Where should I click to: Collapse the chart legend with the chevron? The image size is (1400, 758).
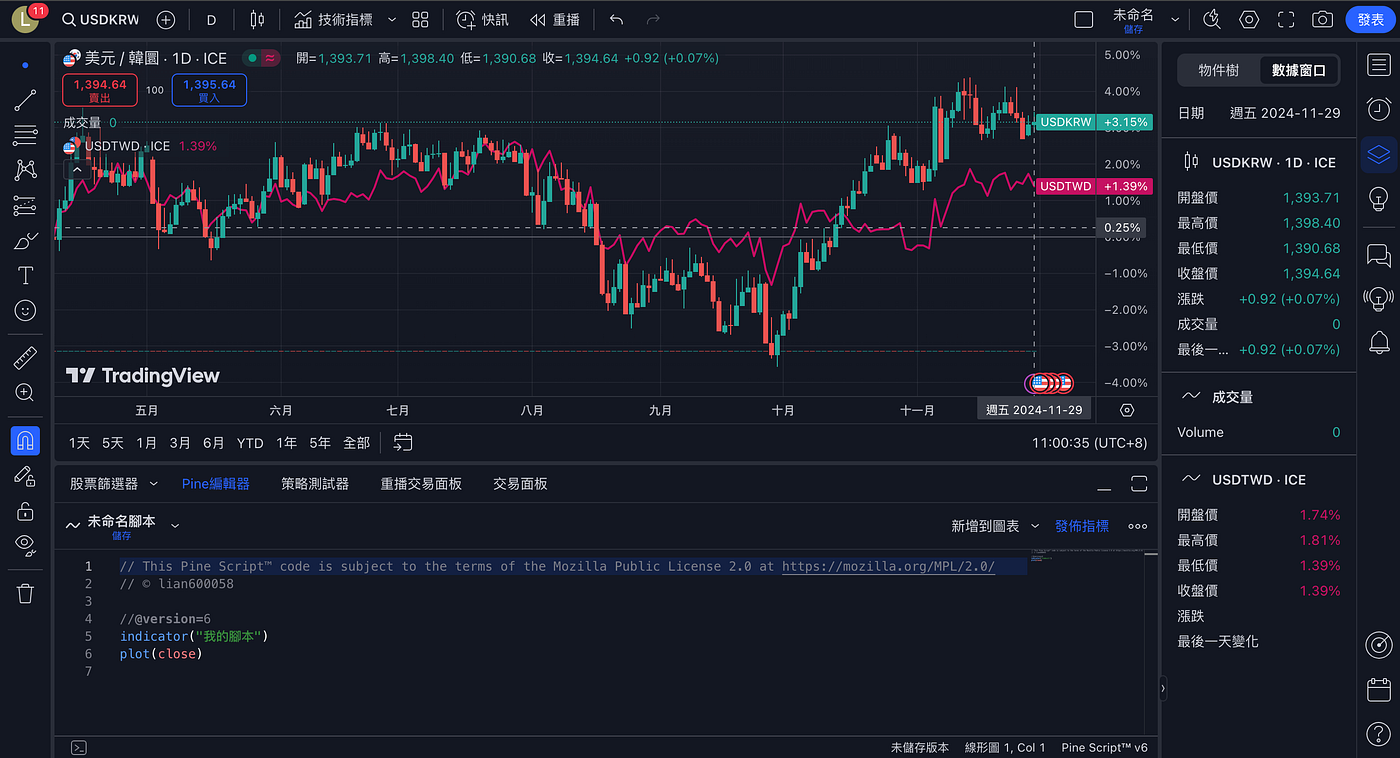(76, 169)
